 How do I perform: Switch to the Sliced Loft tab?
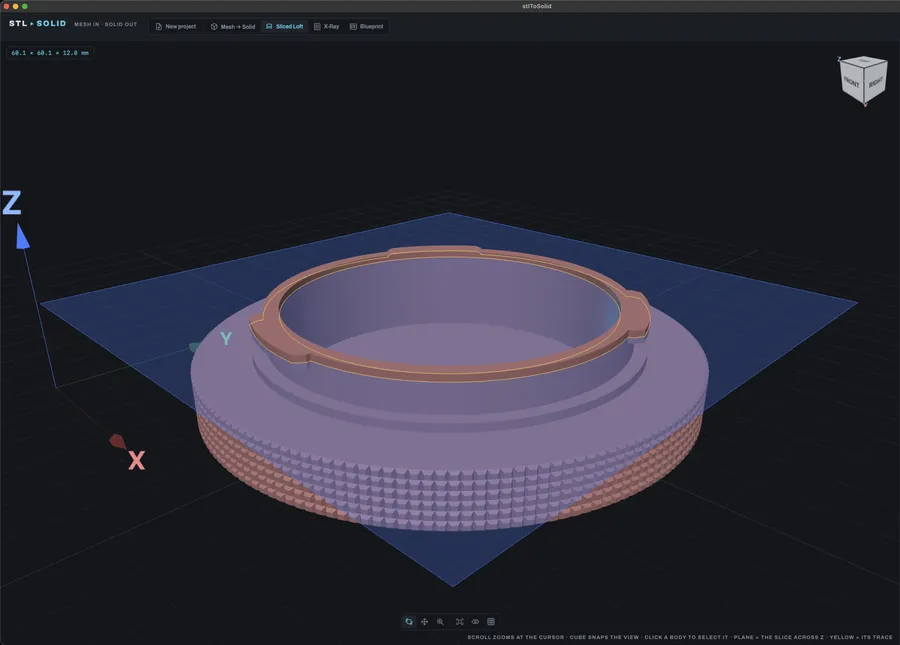(285, 26)
